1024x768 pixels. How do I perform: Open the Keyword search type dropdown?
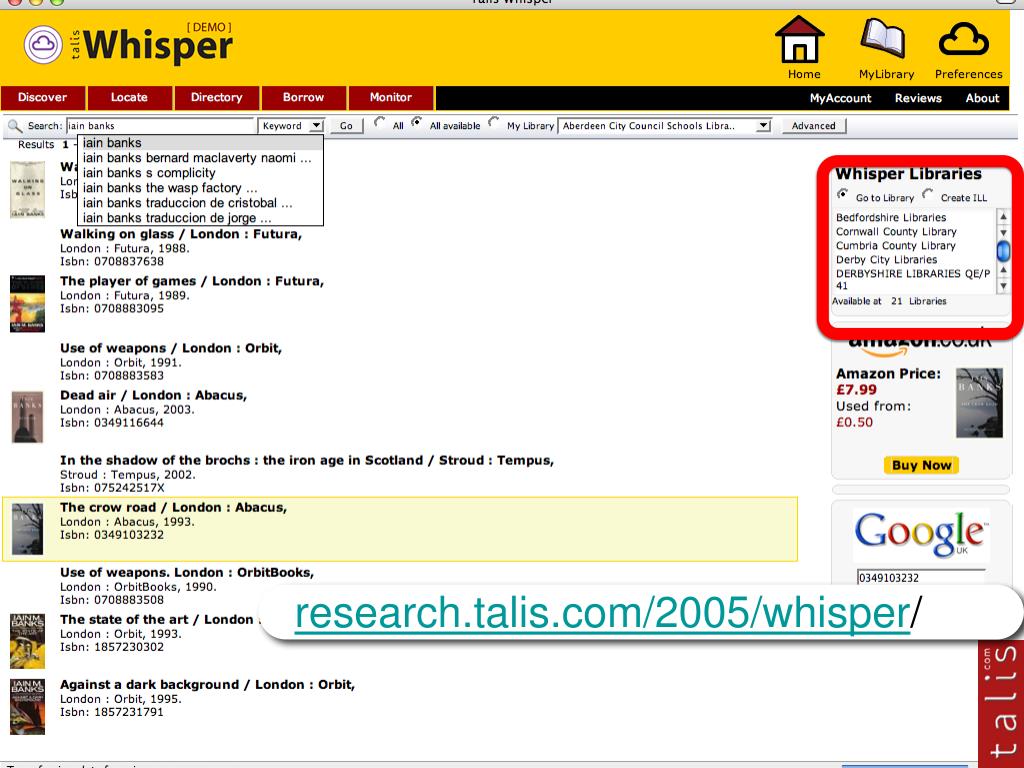(x=291, y=125)
